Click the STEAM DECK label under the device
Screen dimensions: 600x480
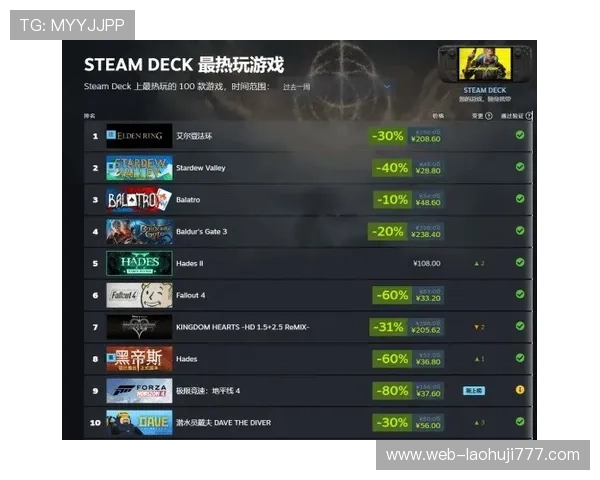pos(484,90)
